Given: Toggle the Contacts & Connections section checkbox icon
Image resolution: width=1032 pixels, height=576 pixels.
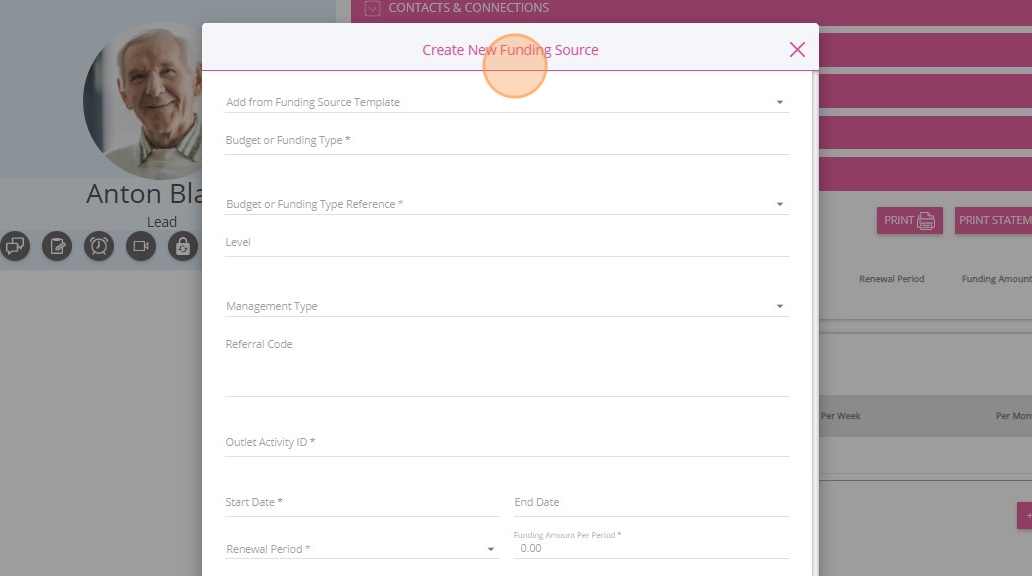Looking at the screenshot, I should click(373, 9).
